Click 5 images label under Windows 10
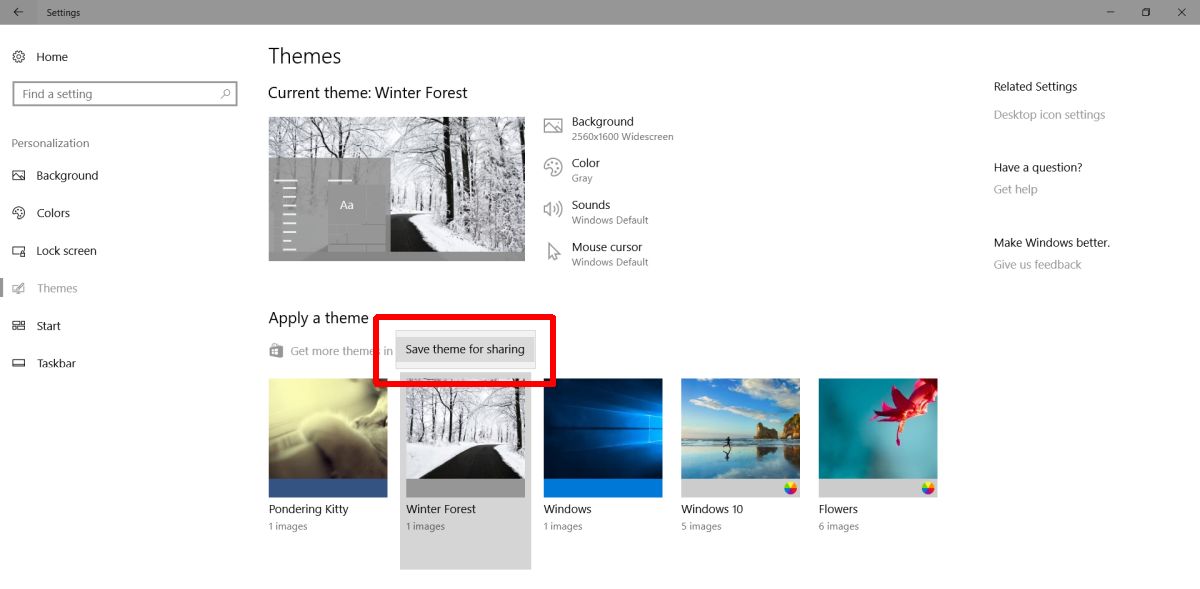The height and width of the screenshot is (589, 1200). coord(701,527)
